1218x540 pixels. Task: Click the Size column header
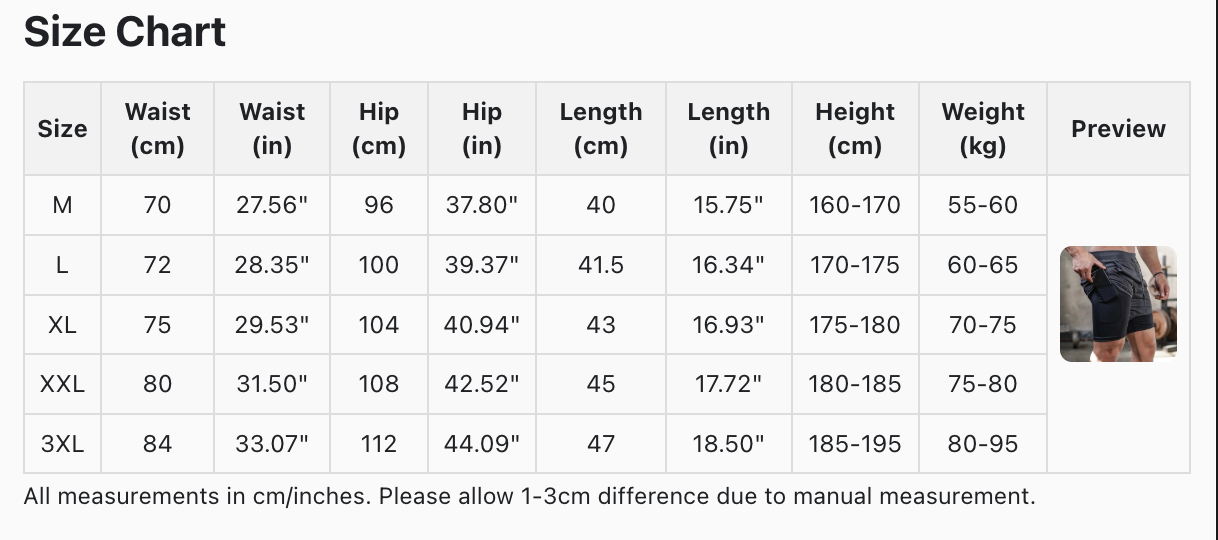pyautogui.click(x=62, y=129)
